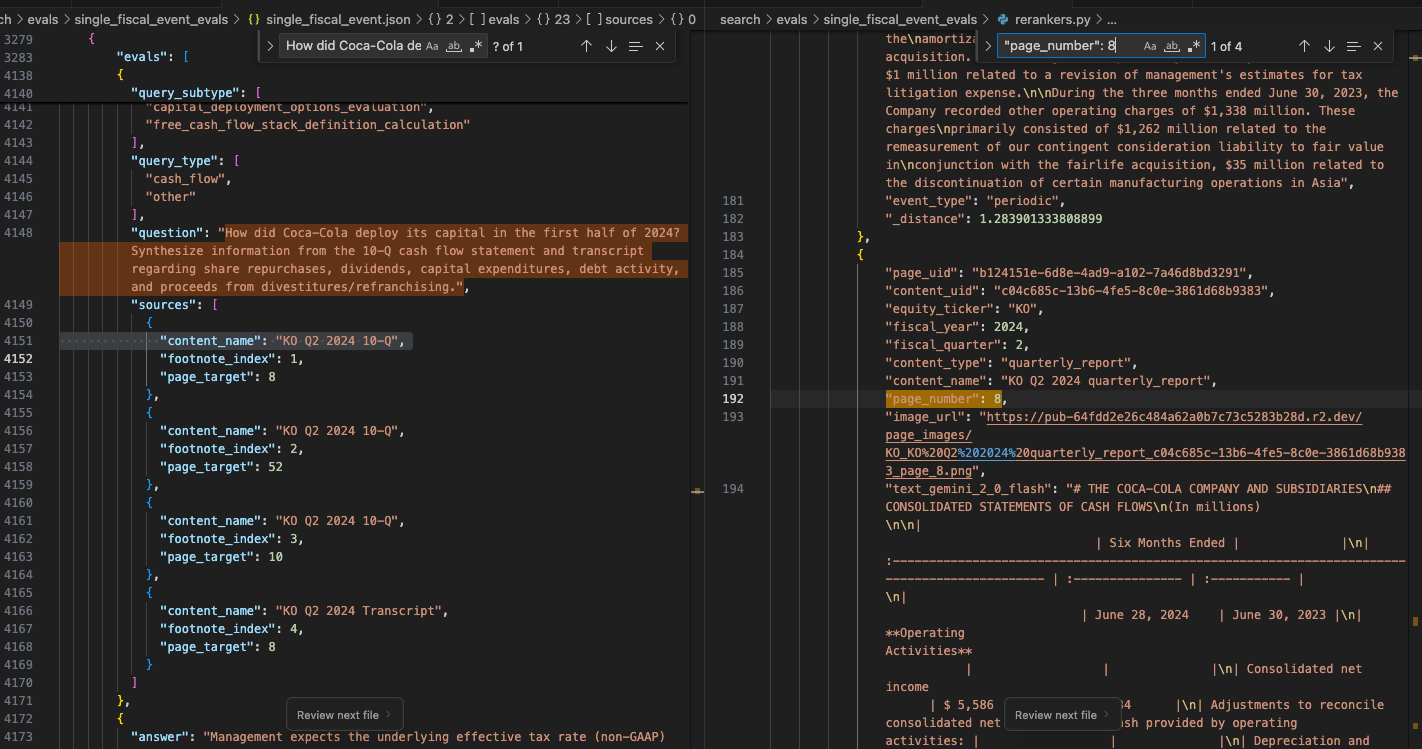
Task: Click 'Review next file' button in left pane
Action: (344, 715)
